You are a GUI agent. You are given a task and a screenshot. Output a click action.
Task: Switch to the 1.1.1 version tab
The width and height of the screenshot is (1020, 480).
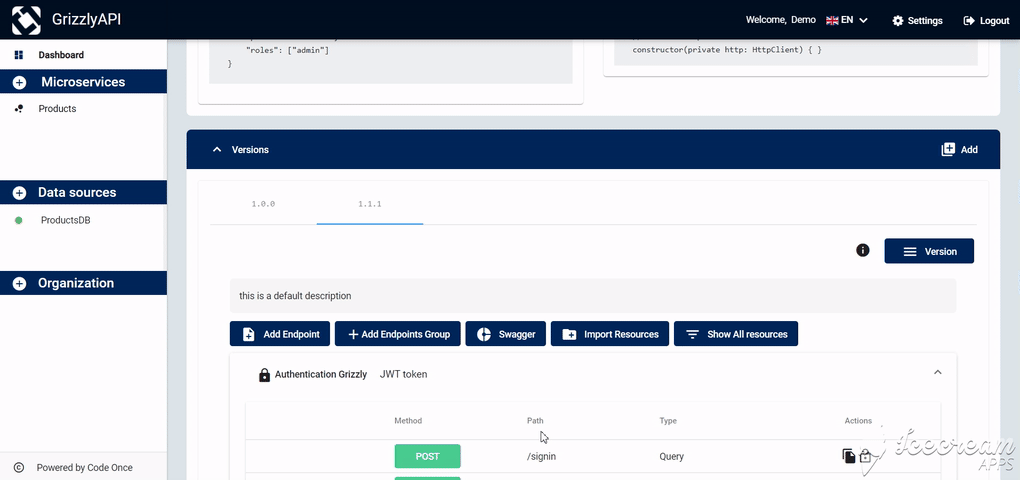(370, 204)
